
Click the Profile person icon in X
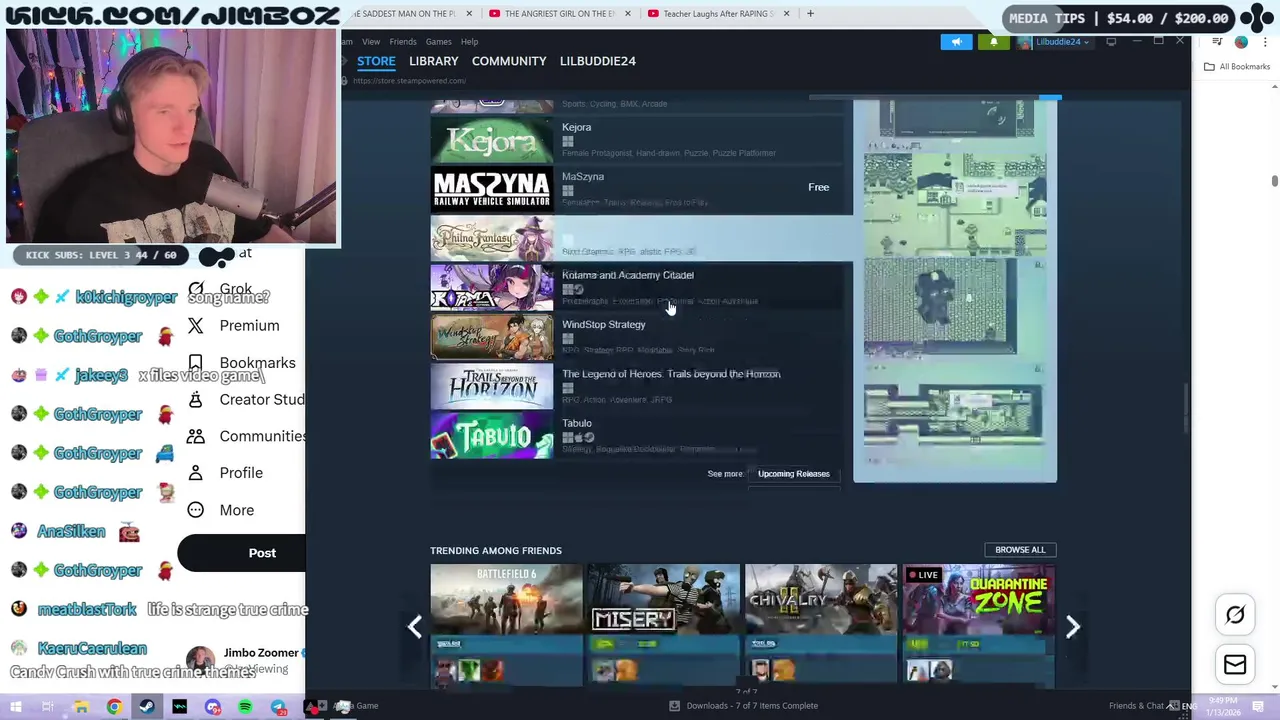pos(196,473)
